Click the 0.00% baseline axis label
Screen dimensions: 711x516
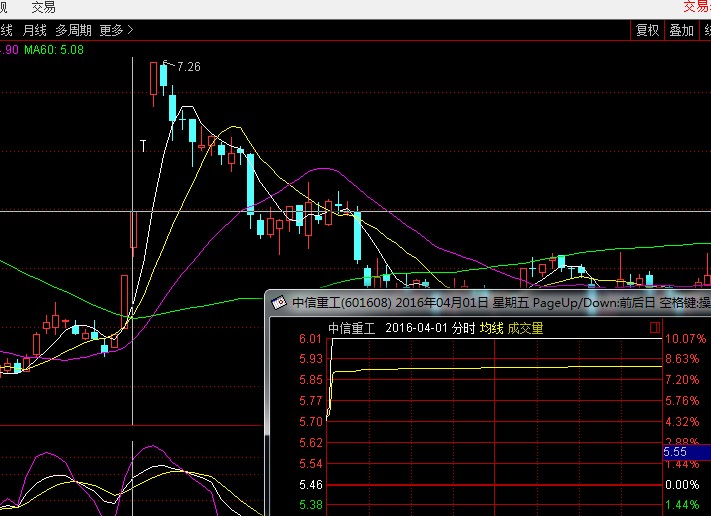click(685, 485)
